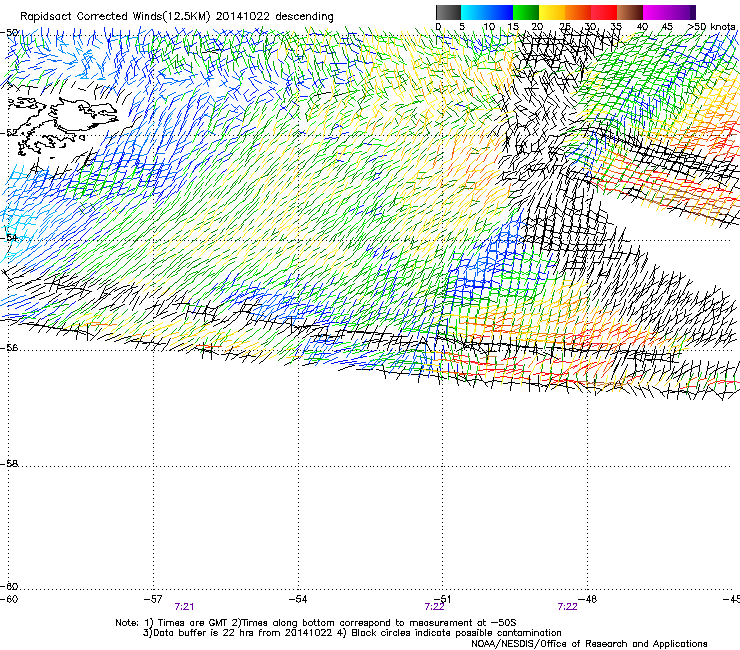Click the 'NOAA/NESDIS/Office of Research and Applications' credit

click(x=589, y=644)
